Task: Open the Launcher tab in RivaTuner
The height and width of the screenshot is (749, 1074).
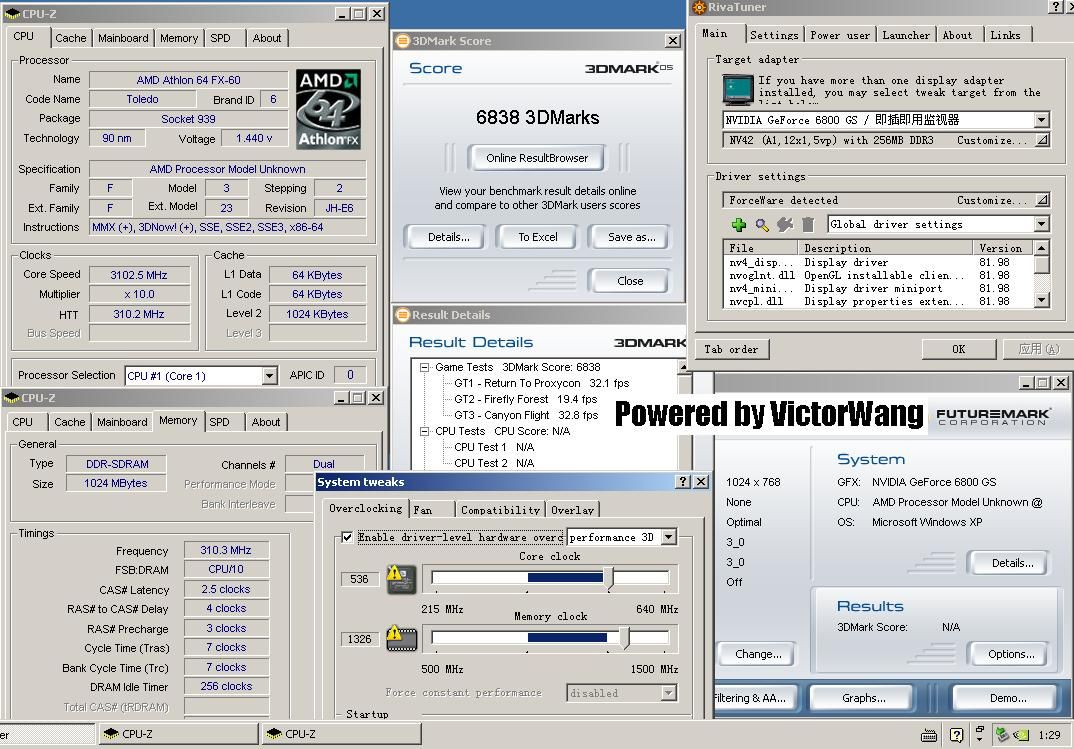Action: pyautogui.click(x=906, y=35)
